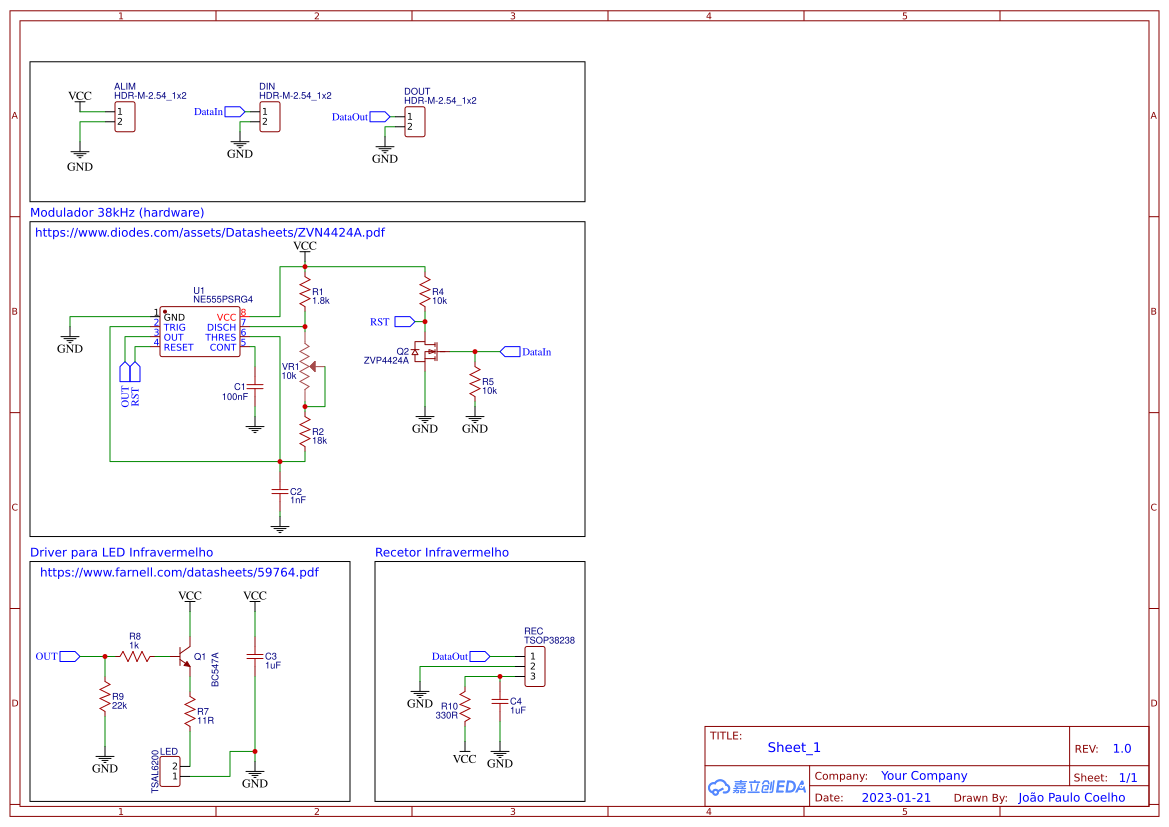Select capacitor C2 1nF
1169x827 pixels.
pyautogui.click(x=282, y=490)
